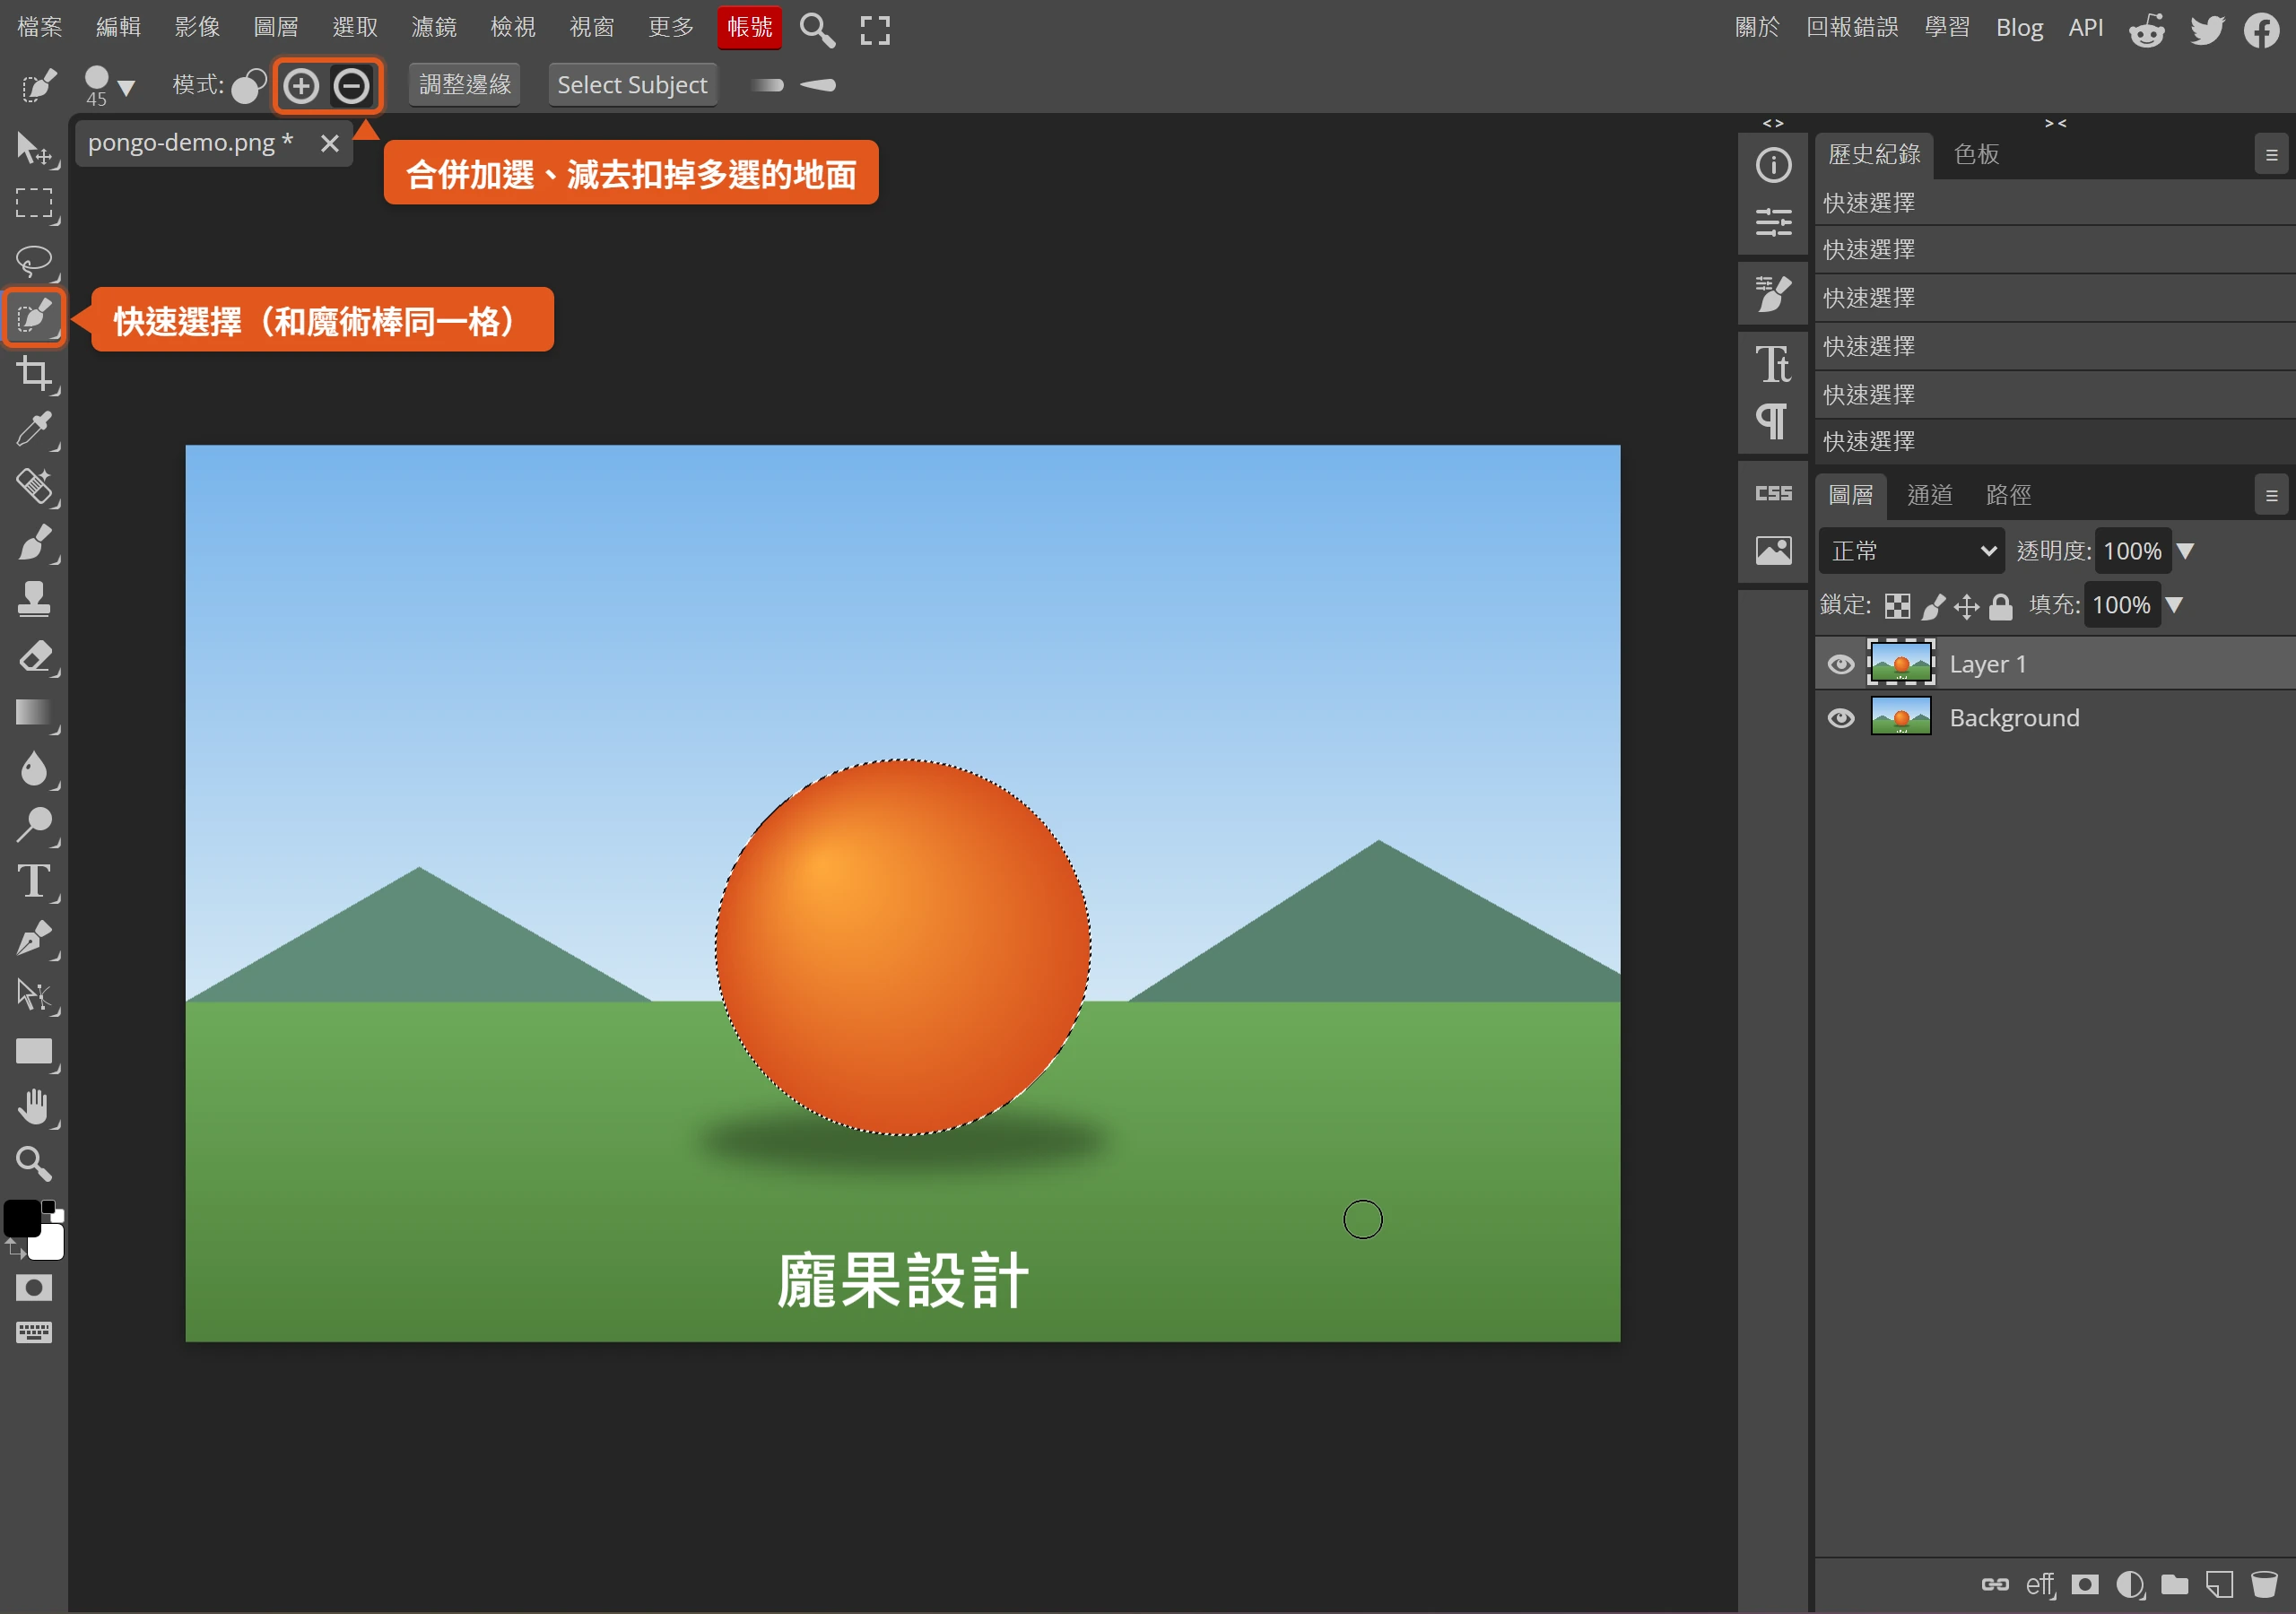Switch to the 通道 tab
Screen dimensions: 2296x1614
pos(1929,495)
